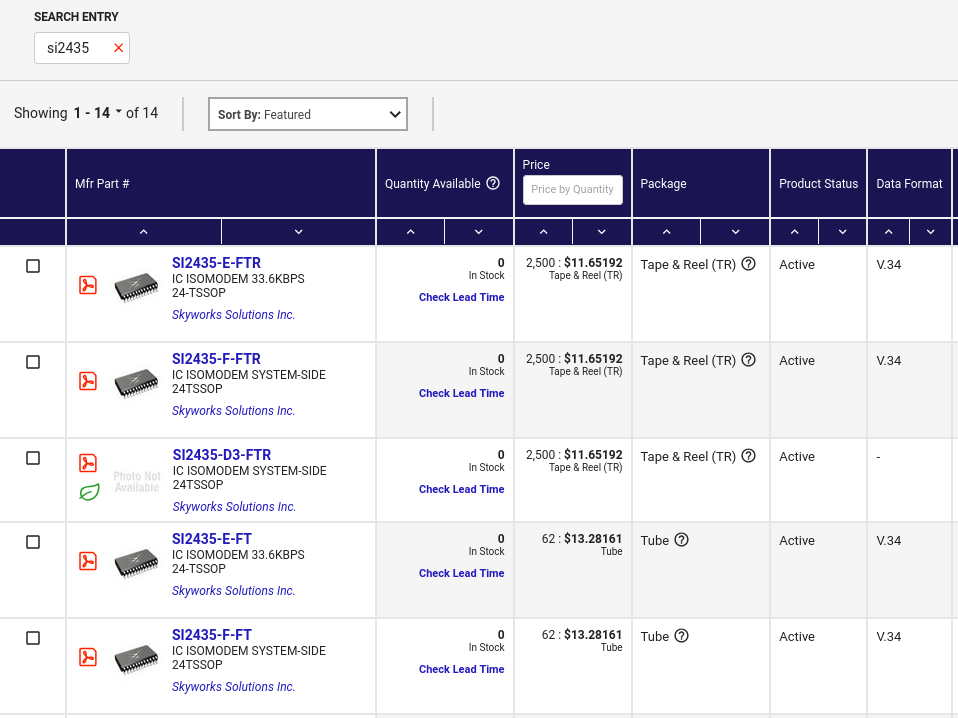Screen dimensions: 958x718
Task: Sort Product Status column descending
Action: (x=842, y=232)
